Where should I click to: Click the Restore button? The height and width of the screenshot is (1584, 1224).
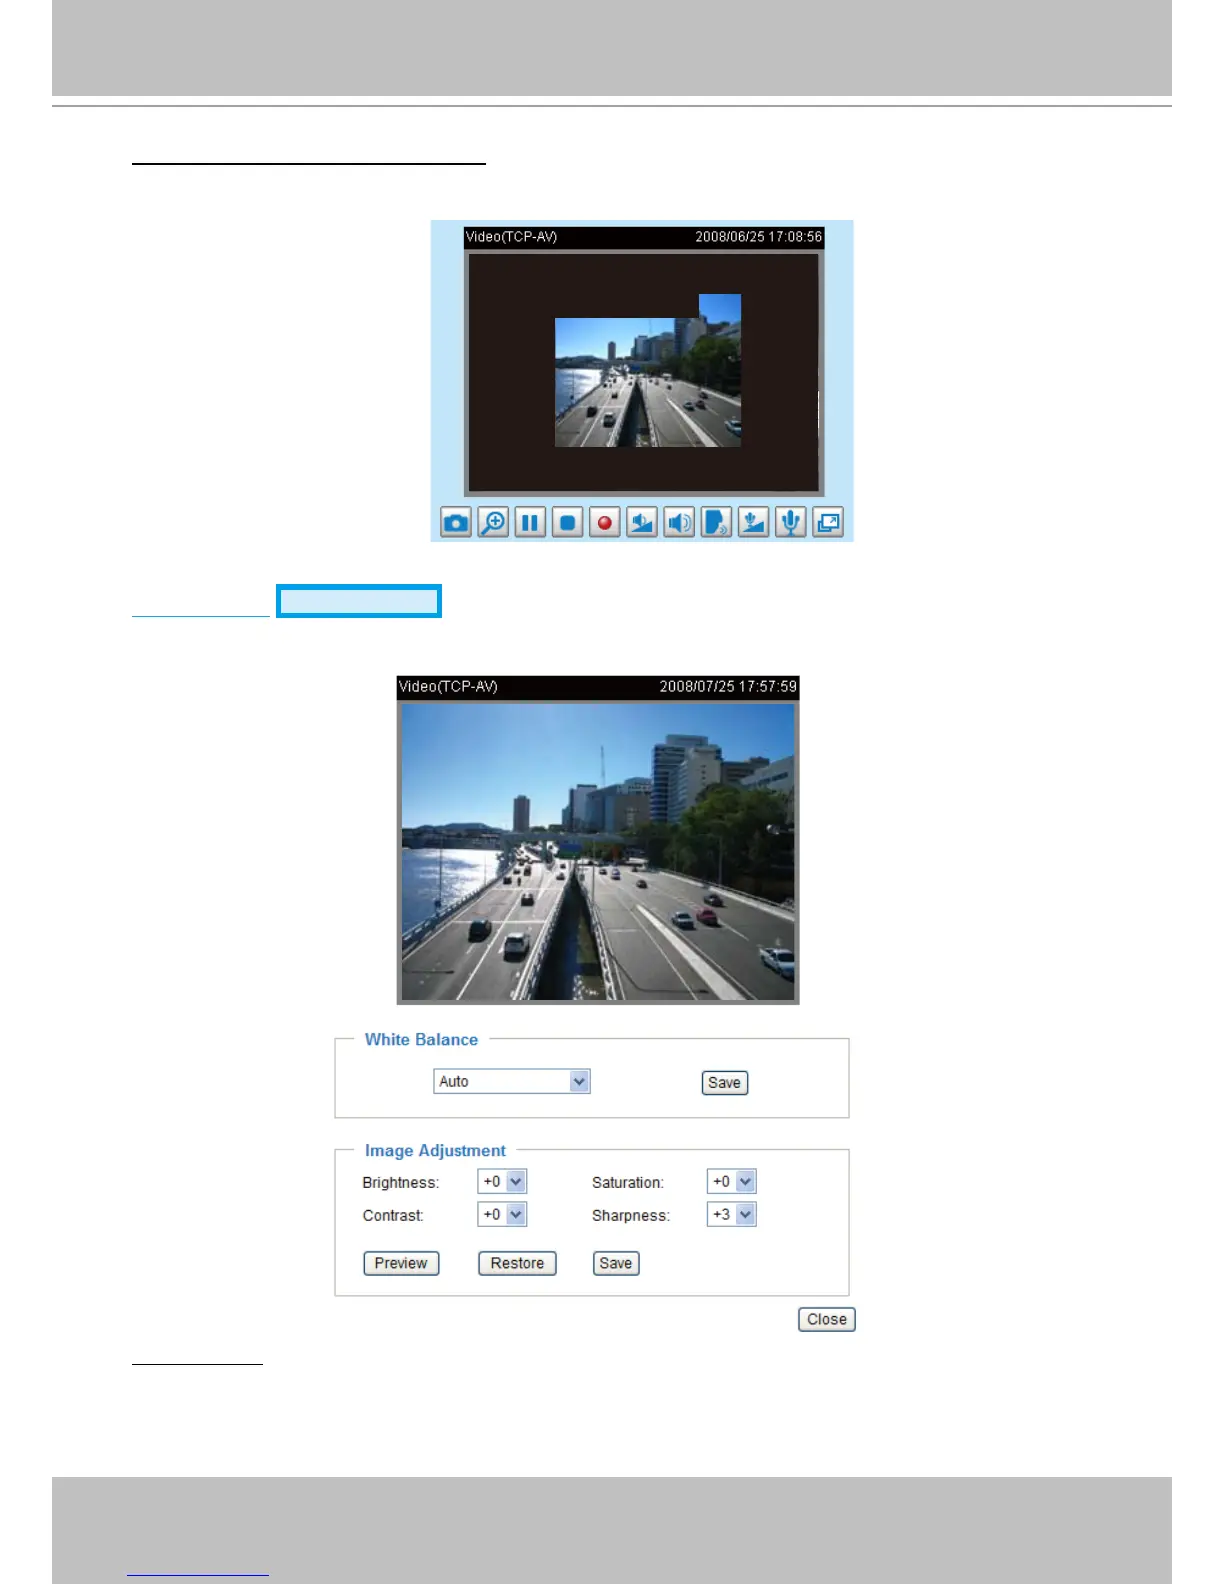517,1263
